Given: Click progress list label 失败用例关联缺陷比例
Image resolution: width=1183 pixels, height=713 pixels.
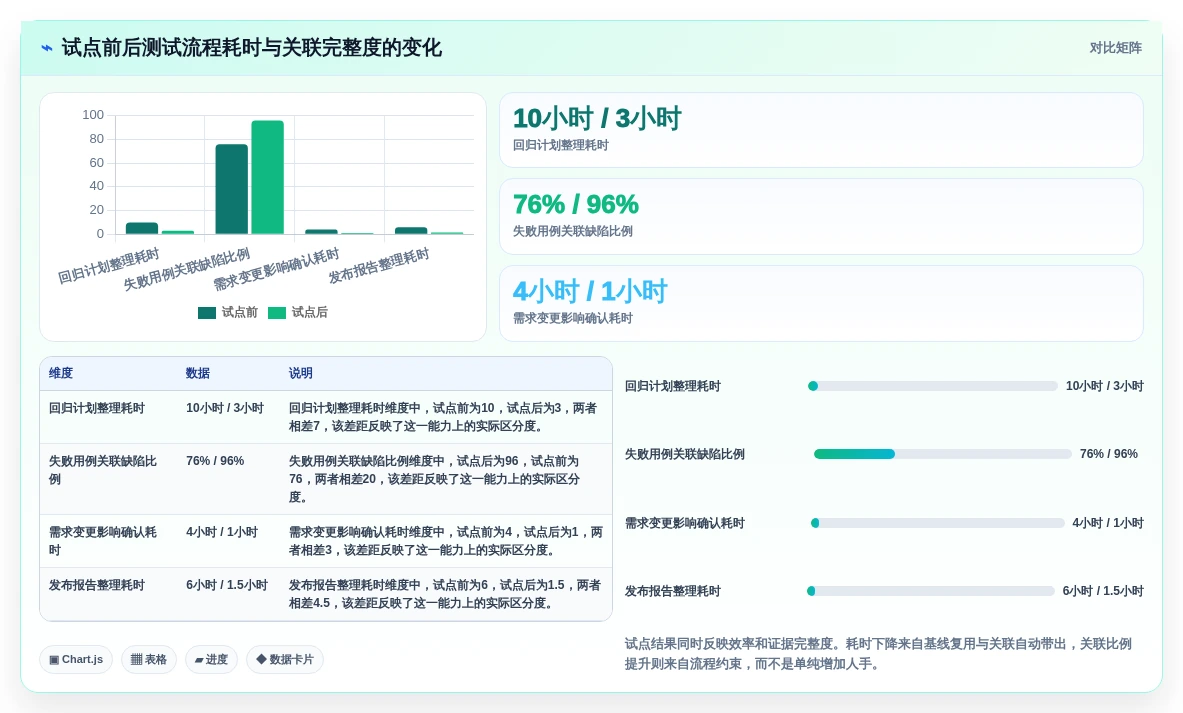Looking at the screenshot, I should (684, 454).
